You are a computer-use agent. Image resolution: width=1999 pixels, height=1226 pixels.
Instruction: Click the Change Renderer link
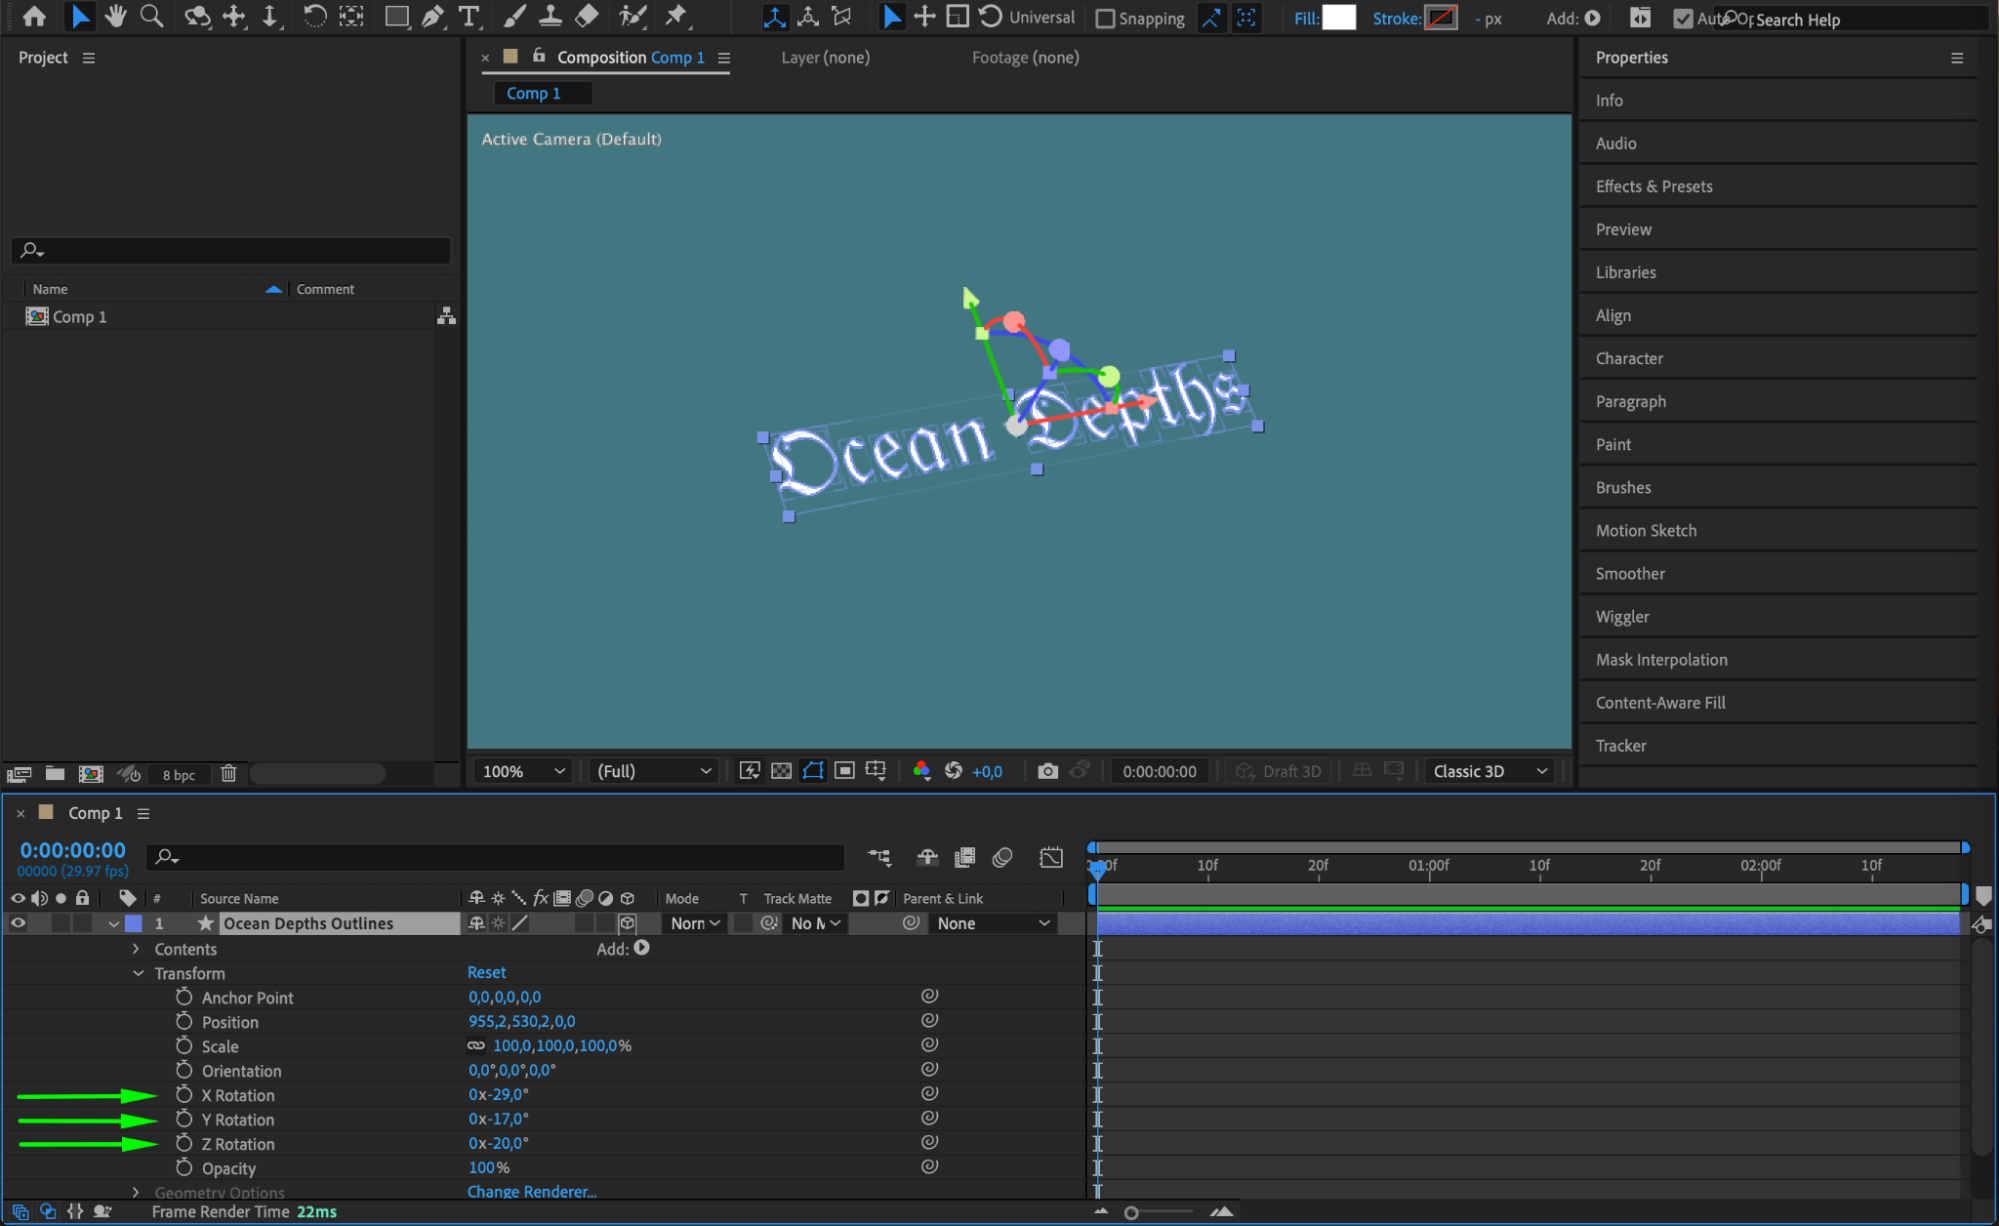point(531,1191)
